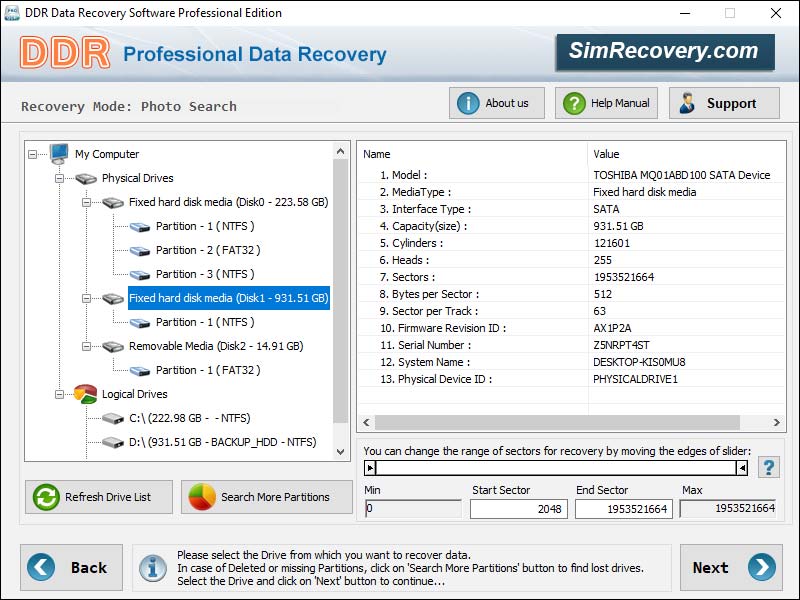Select Fixed hard disk media Disk0
The image size is (800, 600).
coord(229,202)
